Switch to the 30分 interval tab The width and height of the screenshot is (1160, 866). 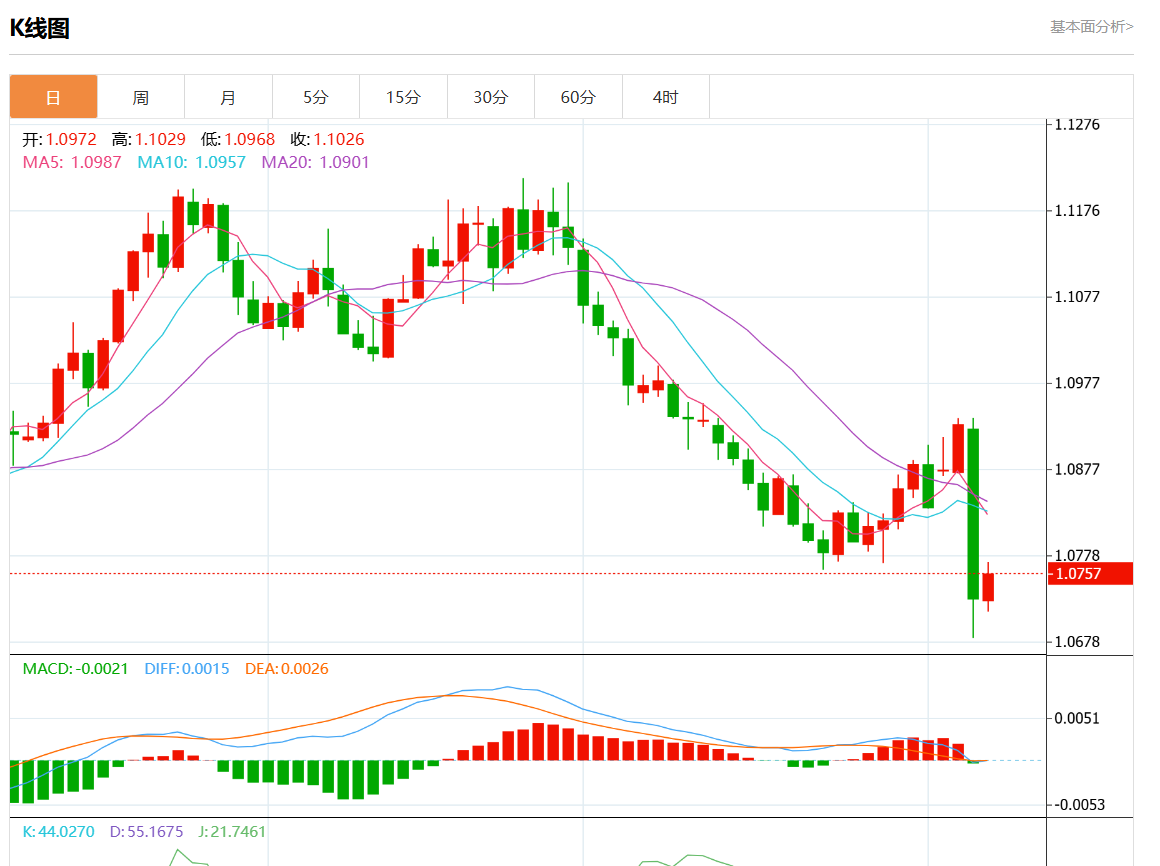(491, 97)
